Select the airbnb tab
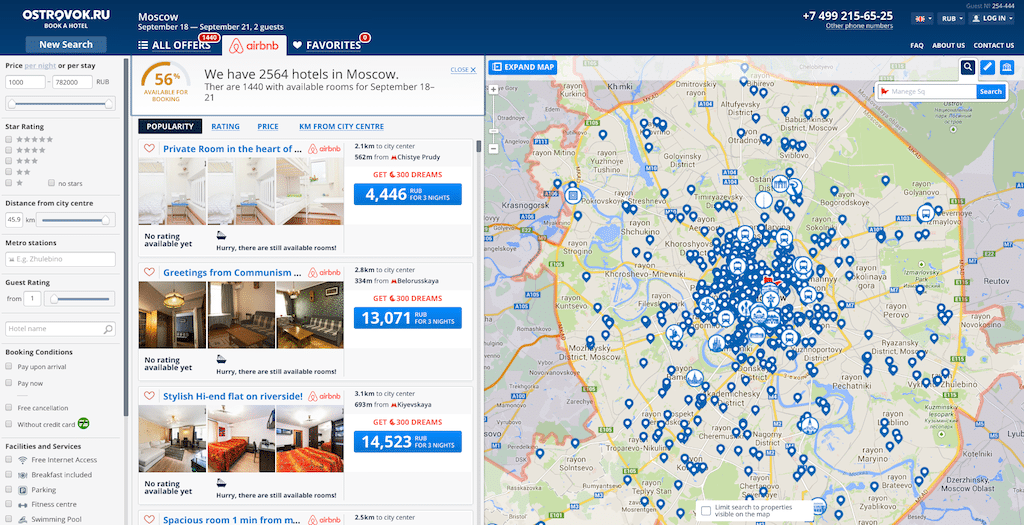Image resolution: width=1024 pixels, height=525 pixels. [x=254, y=46]
